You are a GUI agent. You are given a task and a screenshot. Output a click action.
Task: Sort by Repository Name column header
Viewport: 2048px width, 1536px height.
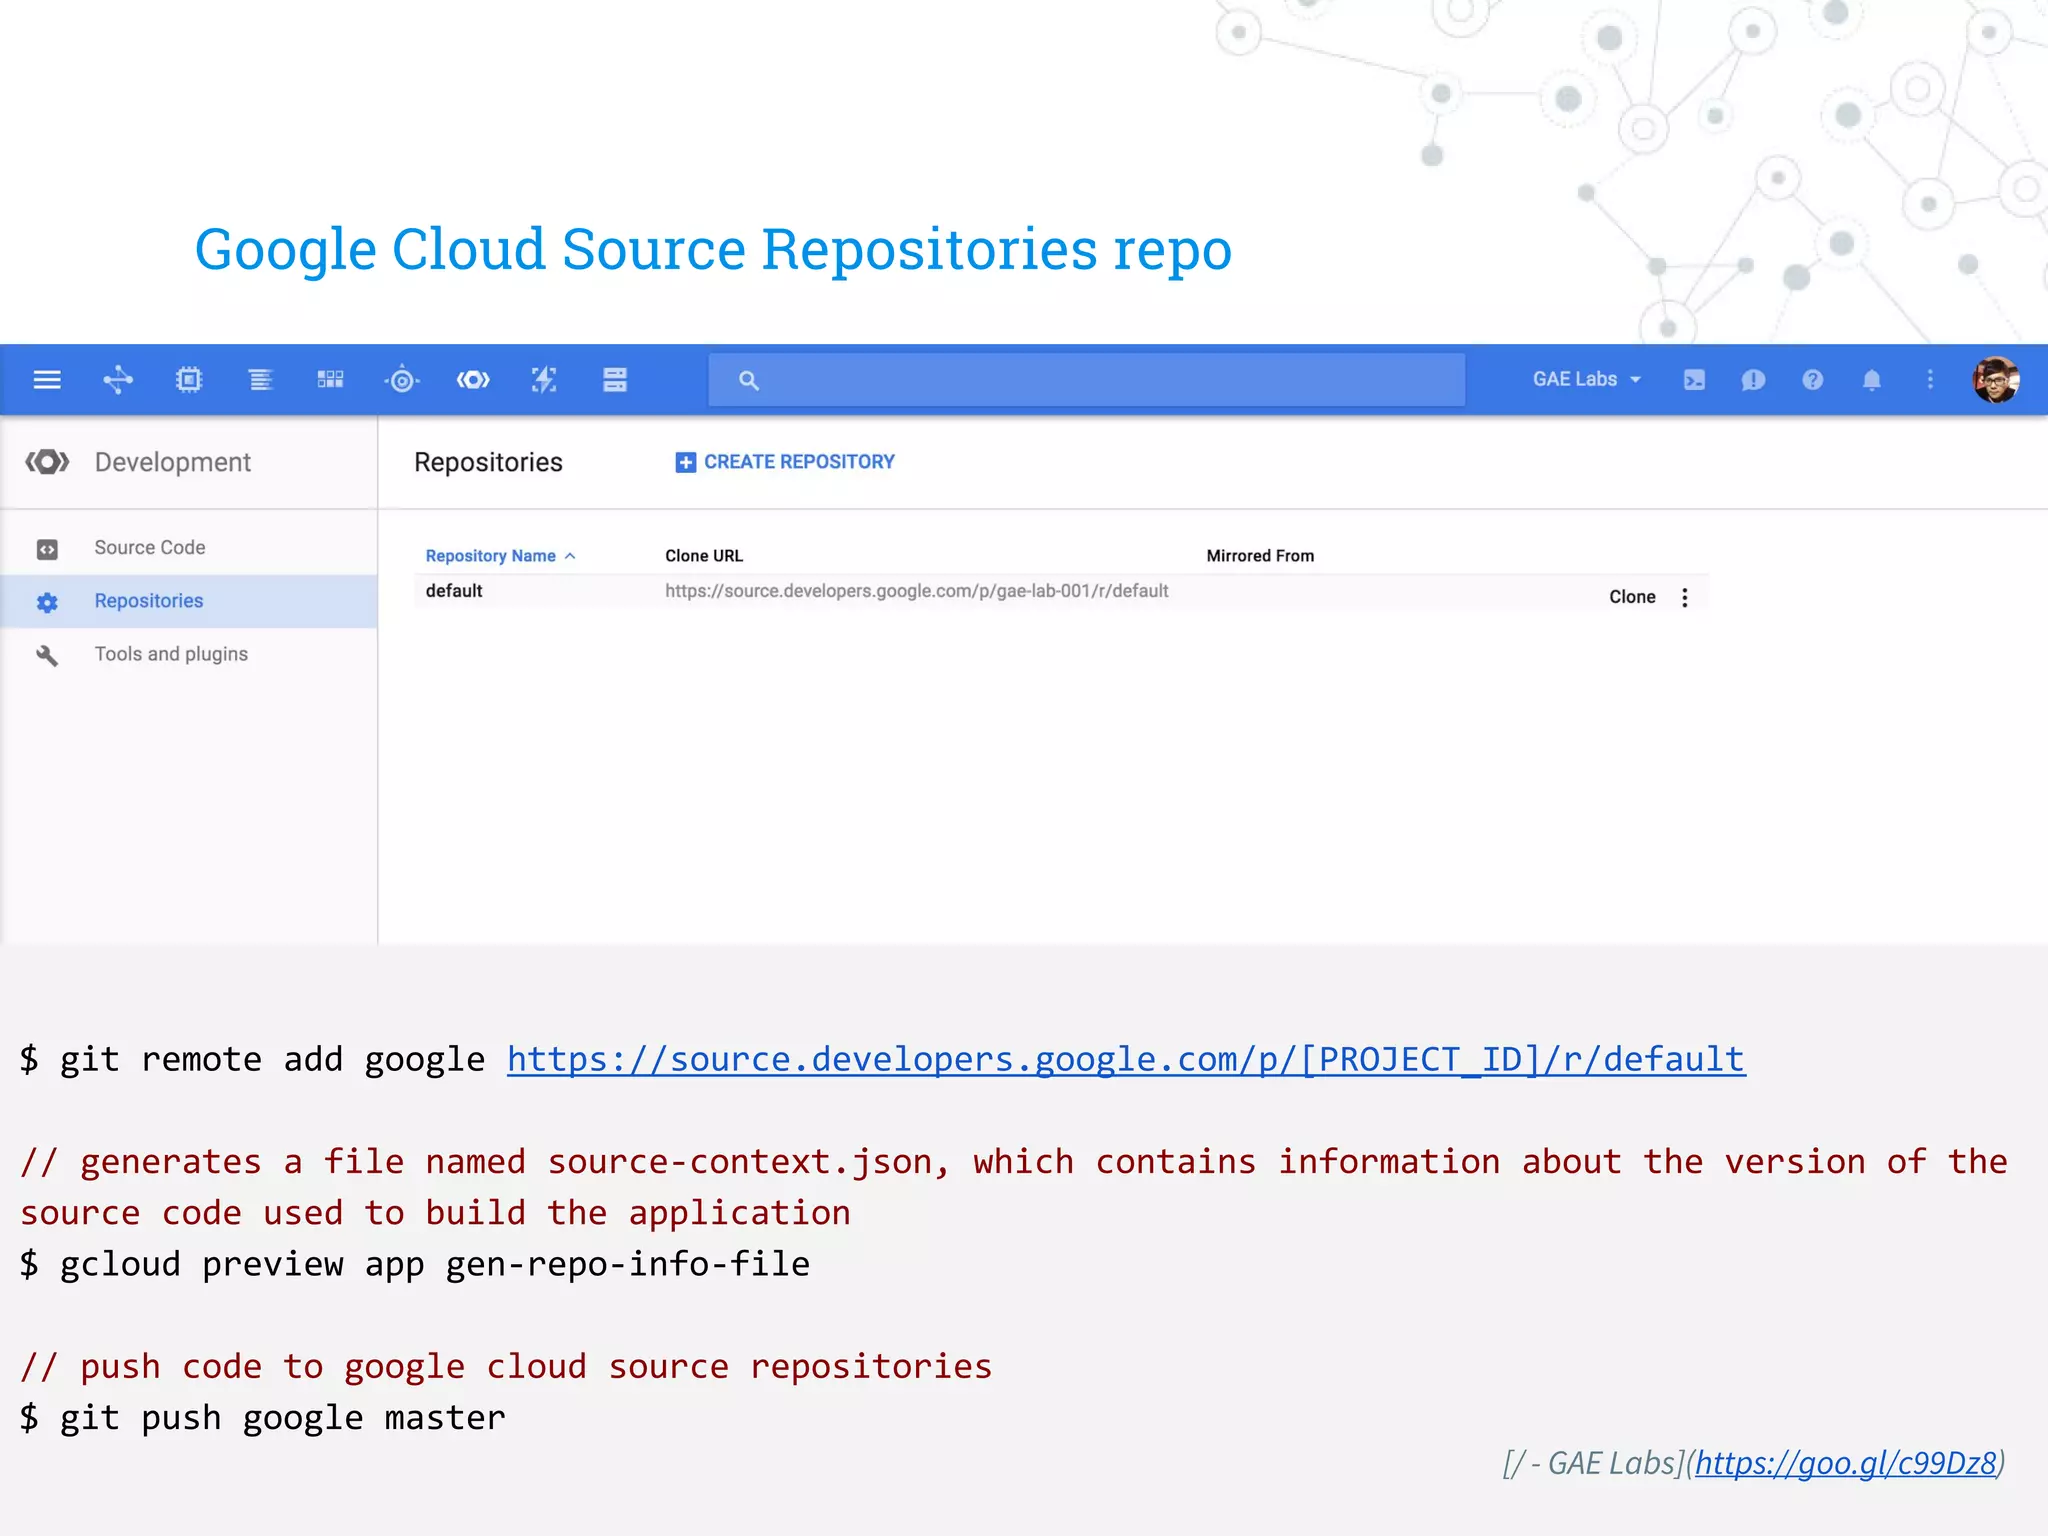point(500,556)
